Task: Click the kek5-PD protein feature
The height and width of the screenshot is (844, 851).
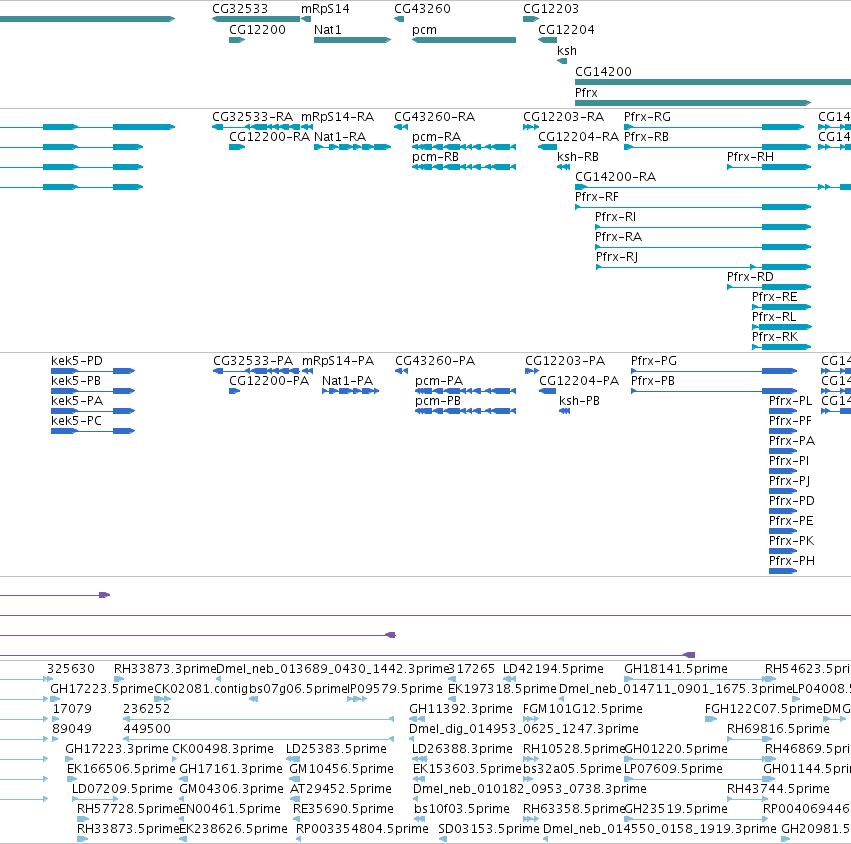Action: click(x=93, y=371)
